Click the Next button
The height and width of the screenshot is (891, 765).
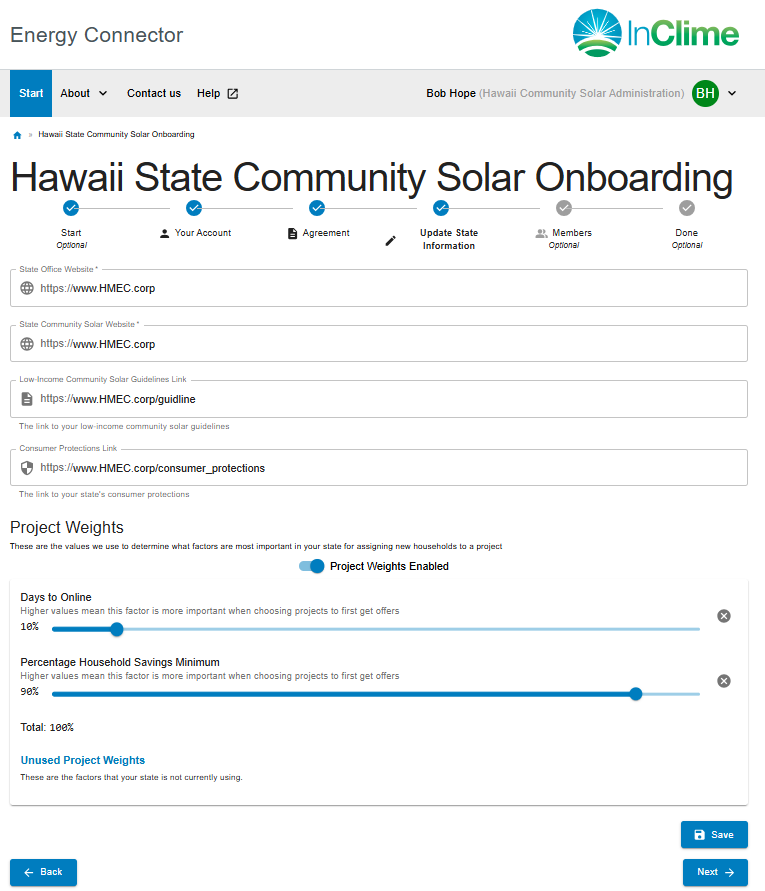pos(715,872)
